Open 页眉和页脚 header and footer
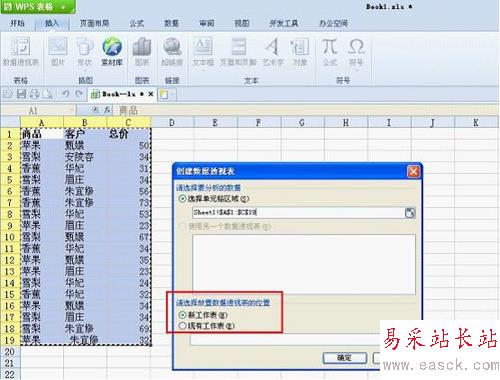Image resolution: width=500 pixels, height=380 pixels. [238, 51]
